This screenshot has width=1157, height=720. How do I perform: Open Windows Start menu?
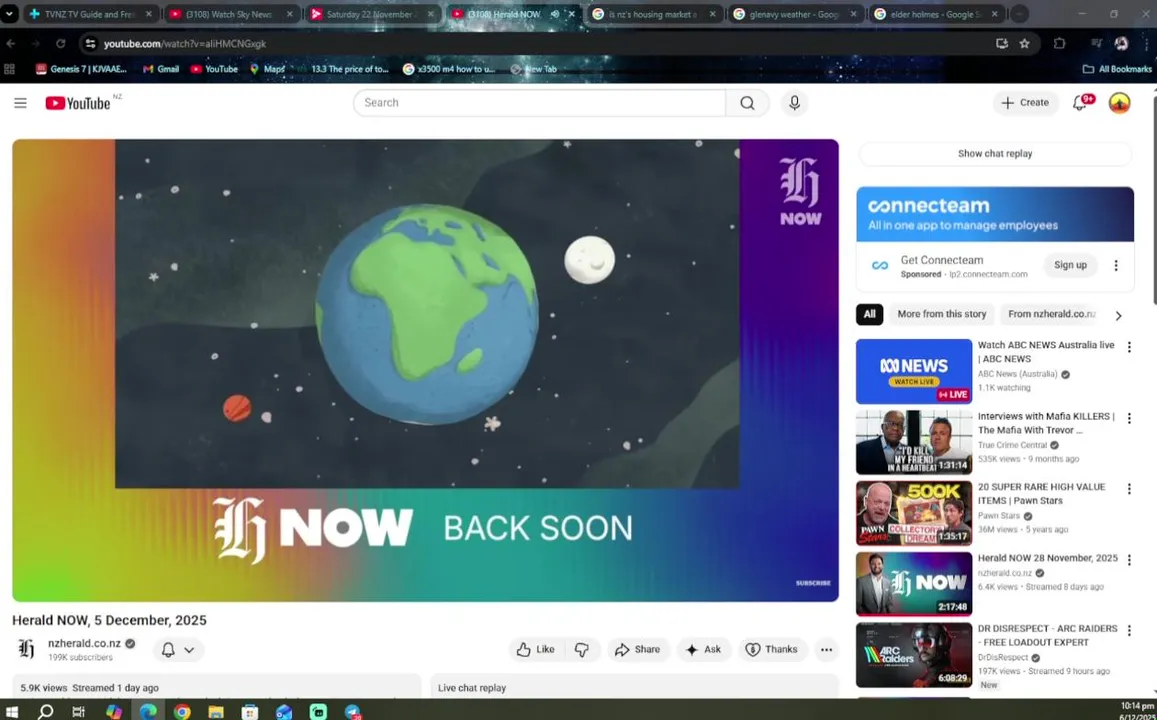tap(12, 712)
